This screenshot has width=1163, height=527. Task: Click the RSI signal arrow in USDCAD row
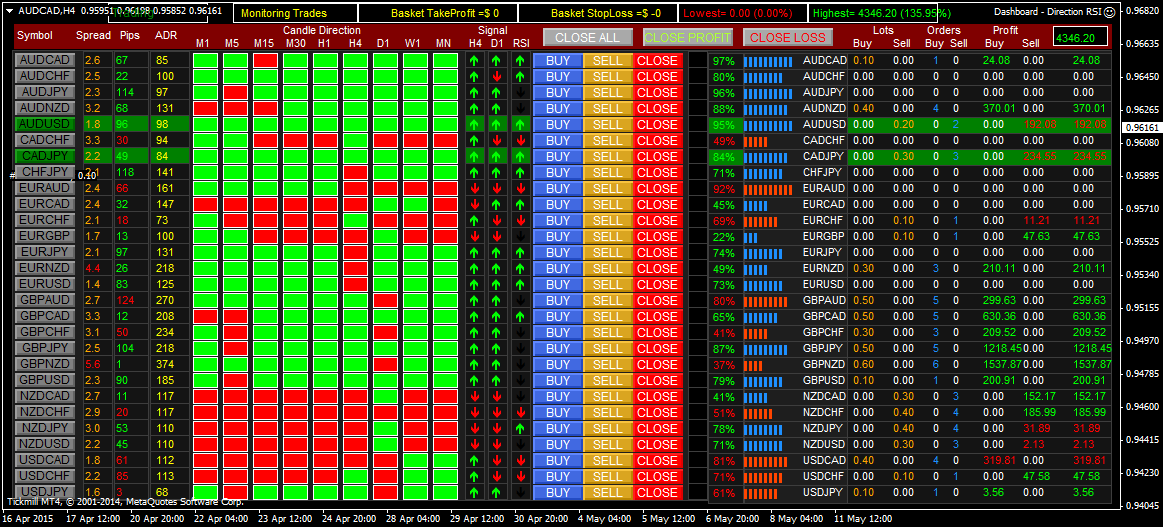521,460
